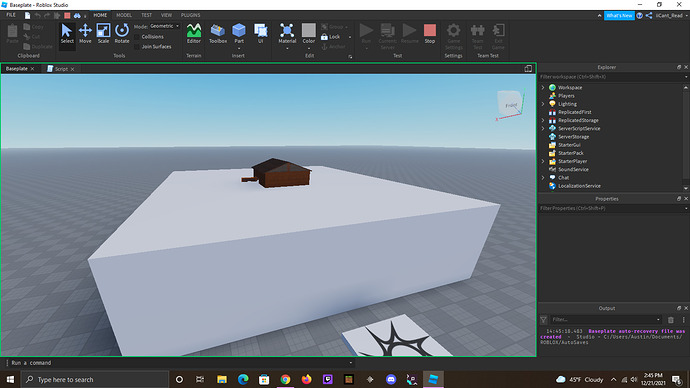Switch to the Script document tab

tap(61, 69)
